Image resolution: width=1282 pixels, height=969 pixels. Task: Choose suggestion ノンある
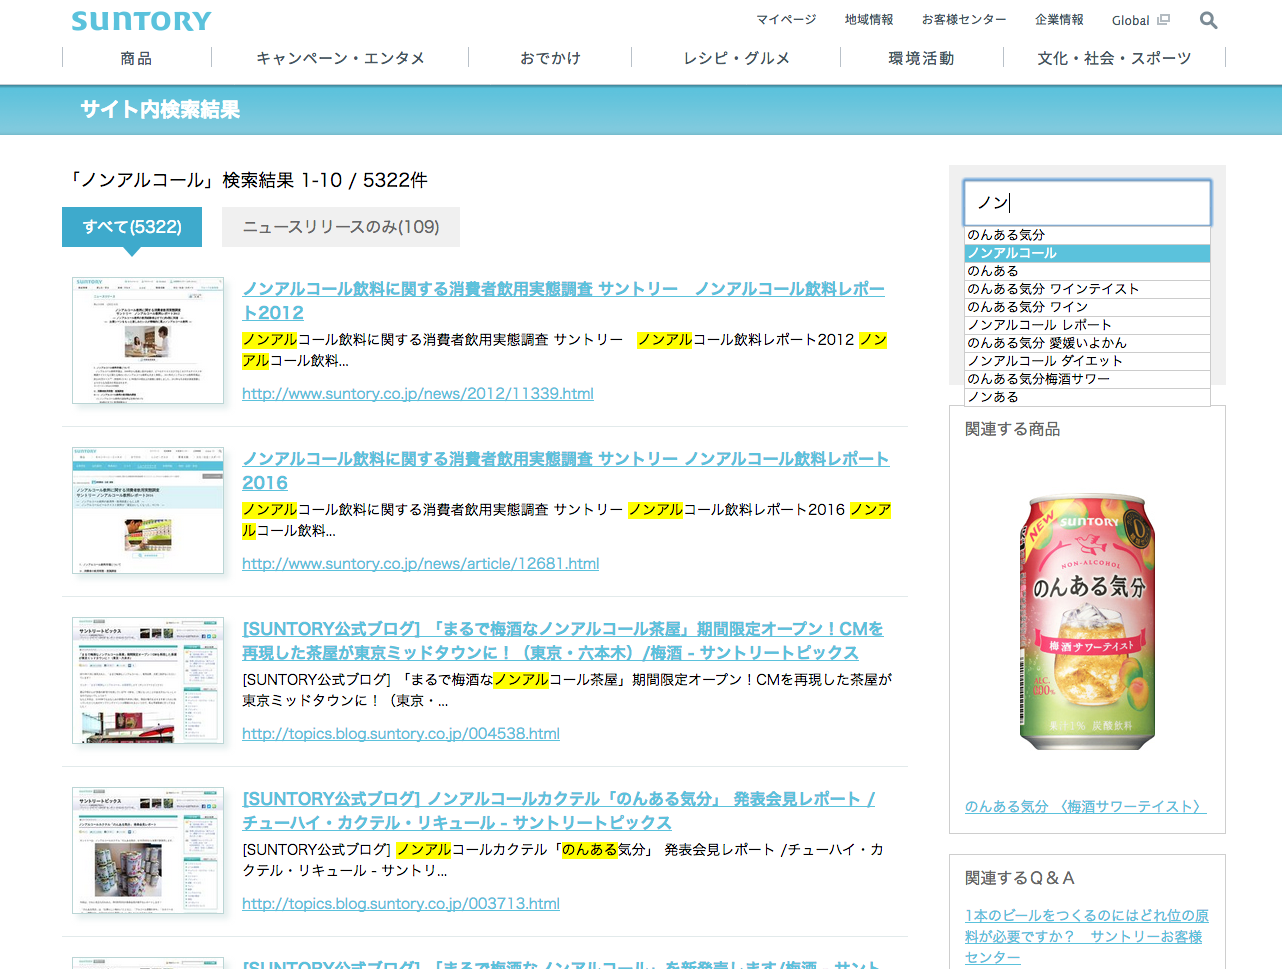tap(1087, 397)
